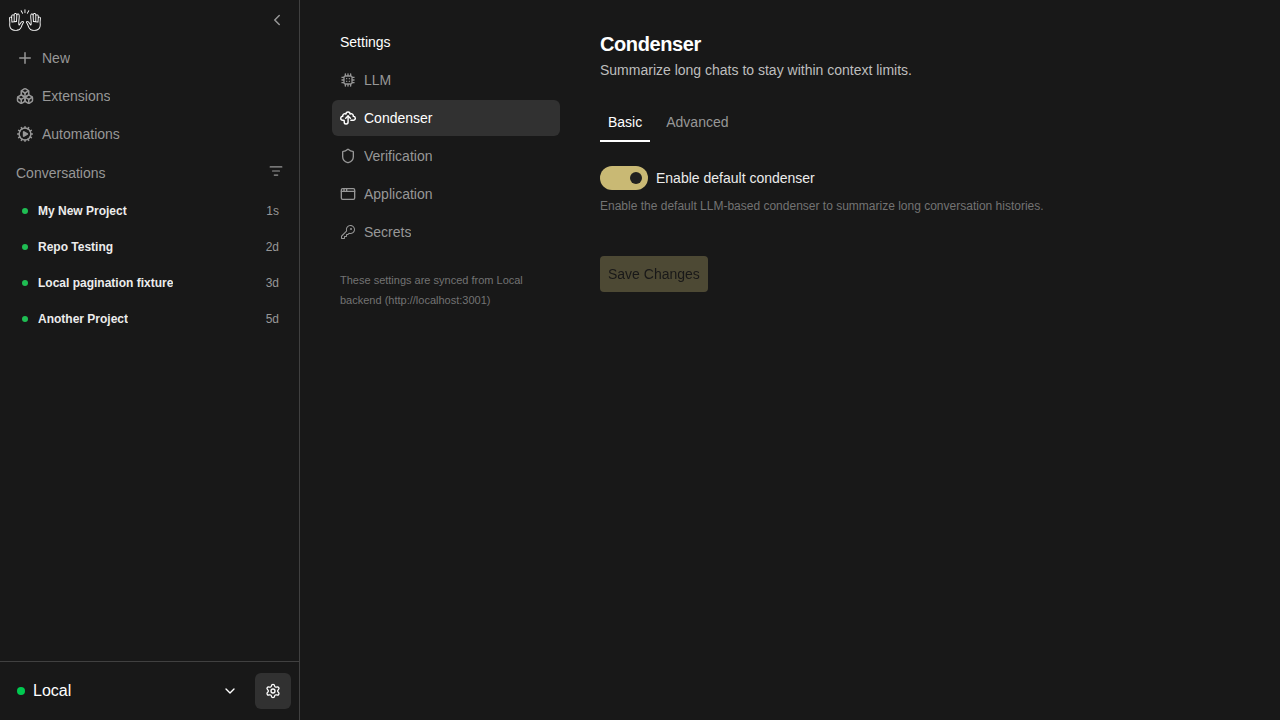Disable the default condenser toggle
This screenshot has height=720, width=1280.
(x=624, y=178)
